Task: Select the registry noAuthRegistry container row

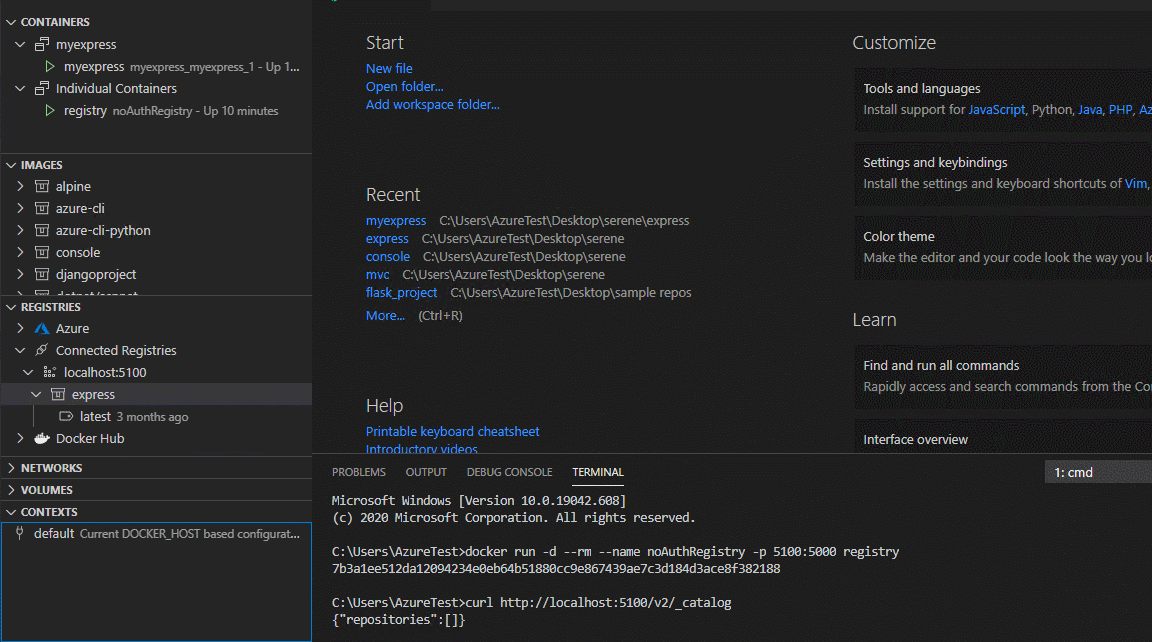Action: click(x=156, y=110)
